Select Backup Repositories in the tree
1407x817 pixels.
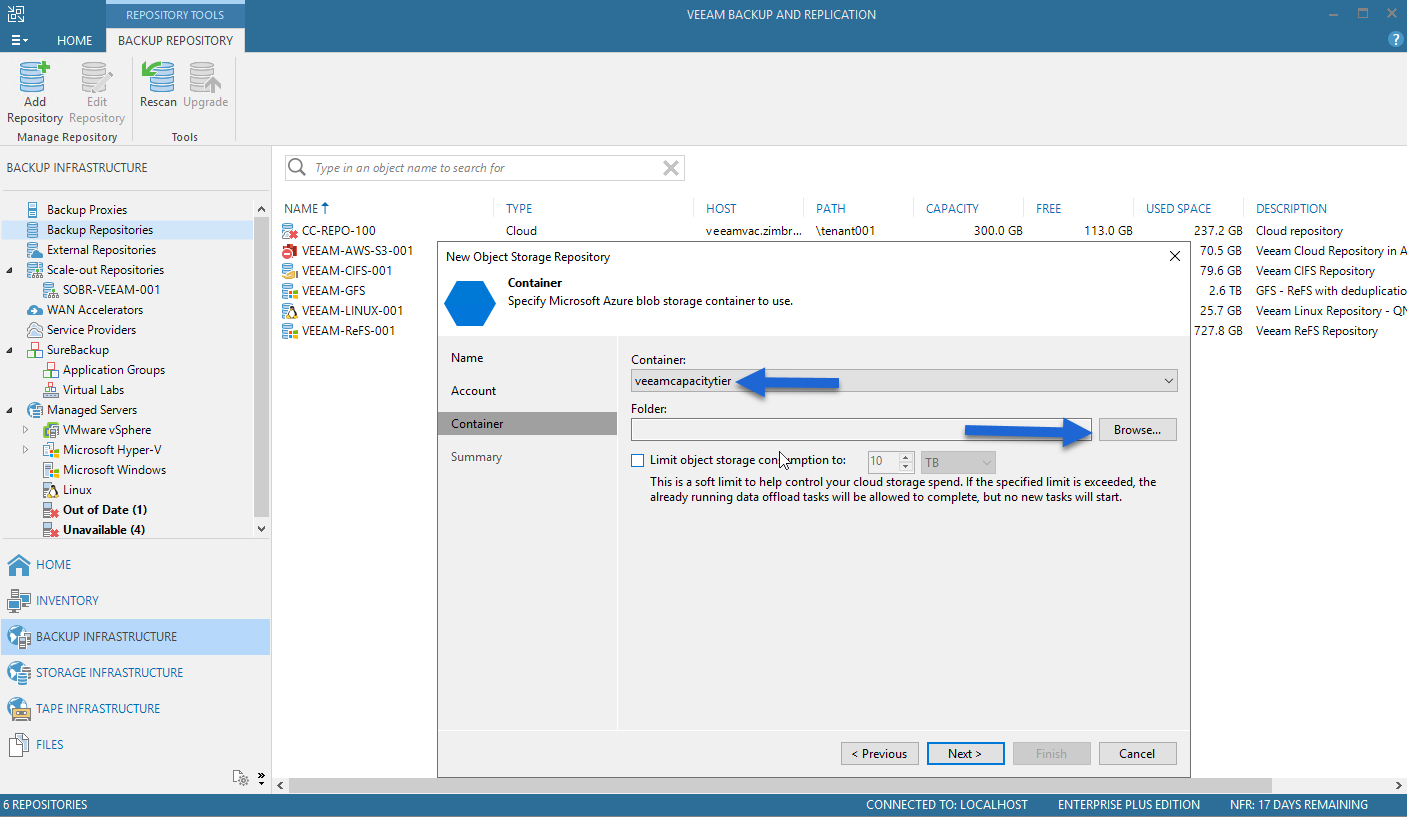[100, 230]
